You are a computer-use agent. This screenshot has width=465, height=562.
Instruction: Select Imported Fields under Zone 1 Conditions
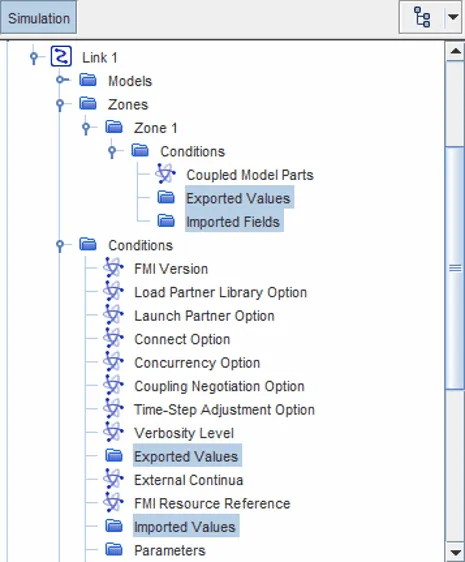click(x=233, y=222)
